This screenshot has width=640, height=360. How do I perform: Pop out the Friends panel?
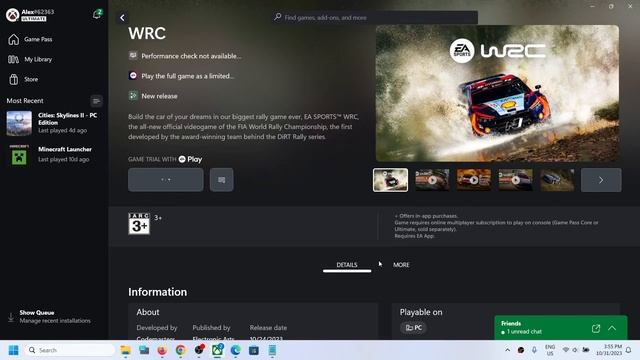point(596,328)
